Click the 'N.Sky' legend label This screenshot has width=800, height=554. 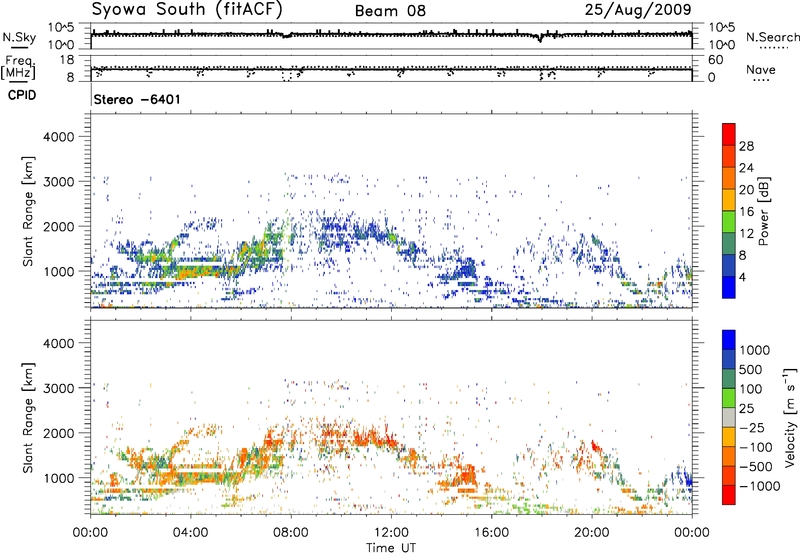tap(19, 37)
